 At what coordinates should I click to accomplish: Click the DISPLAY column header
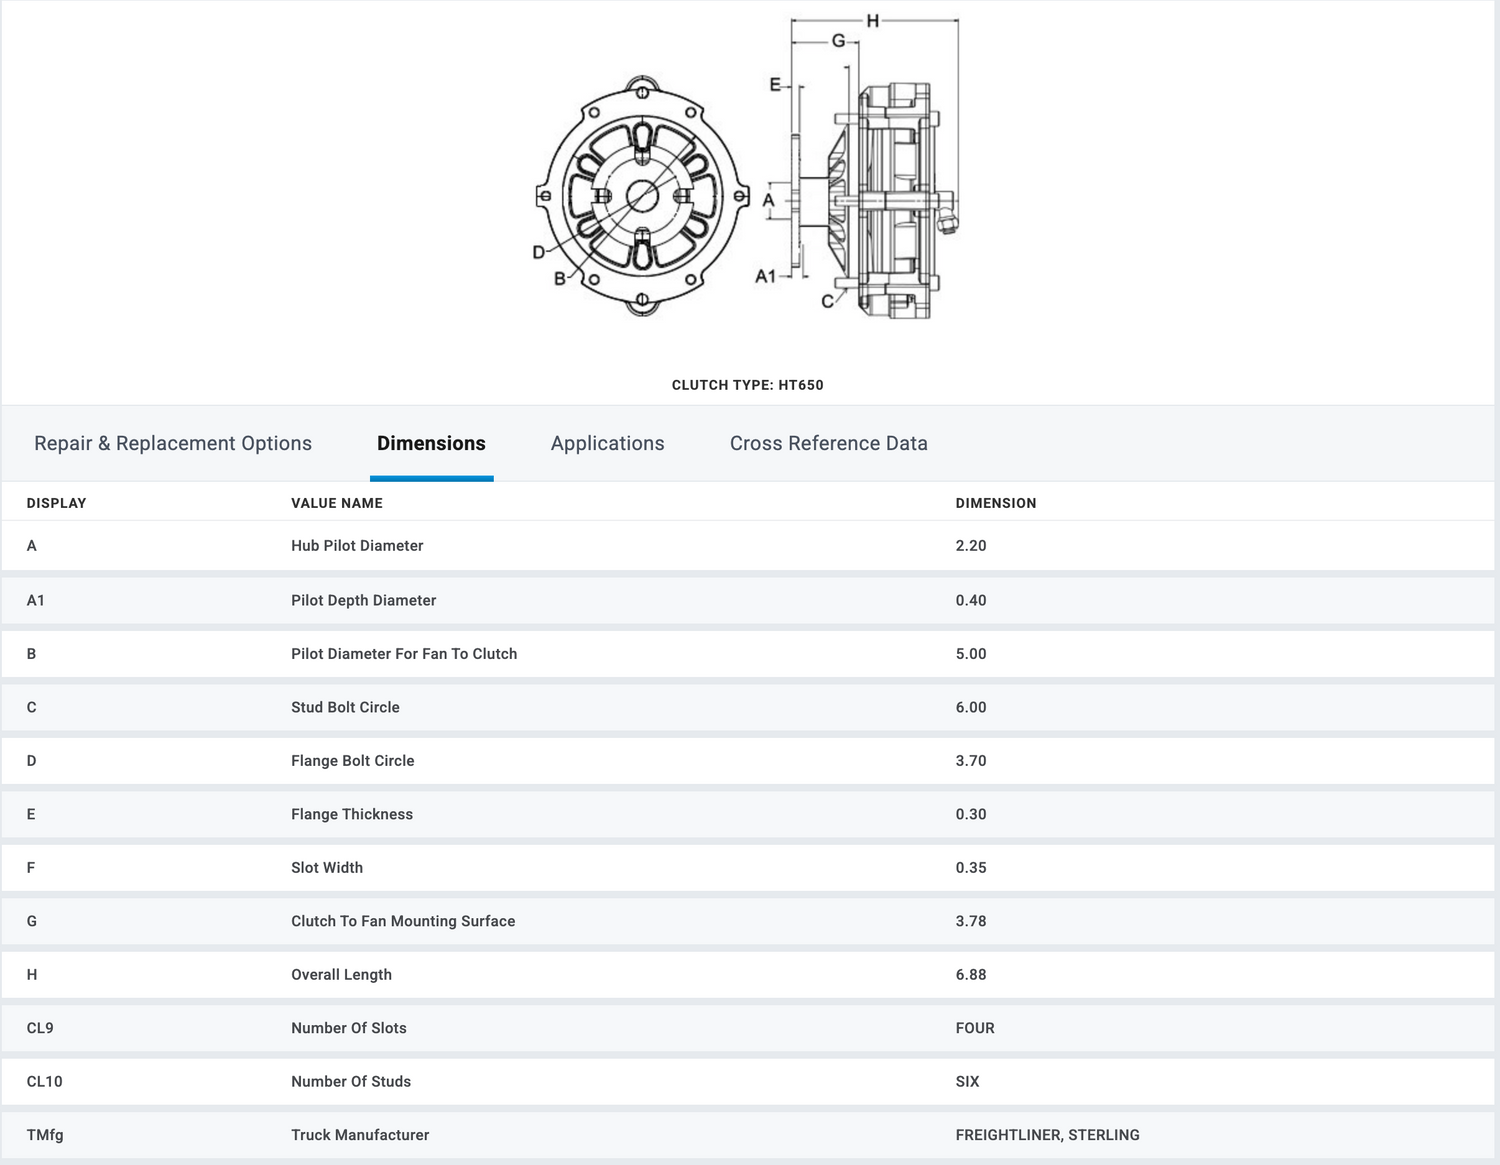tap(56, 503)
